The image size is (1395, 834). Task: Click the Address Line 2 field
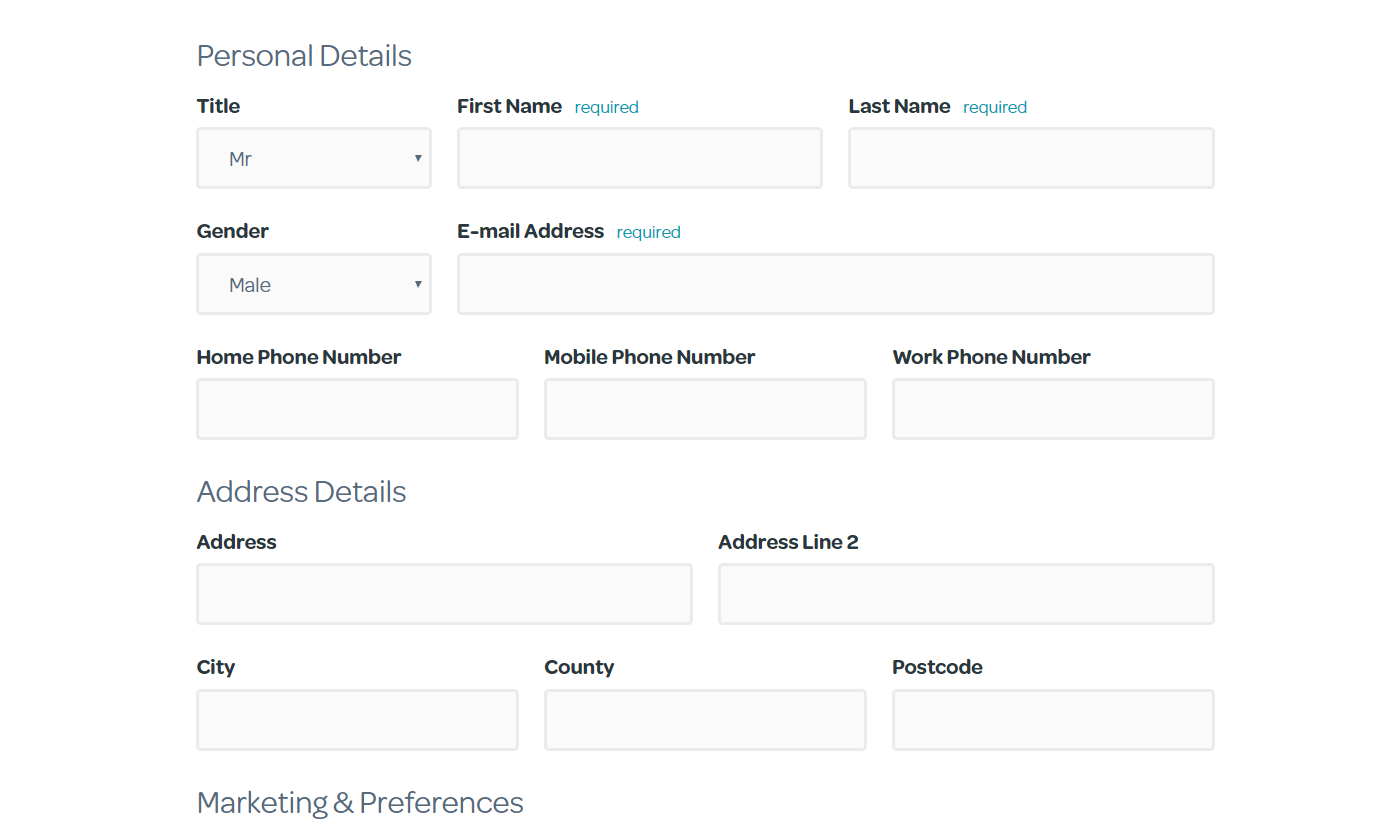(965, 594)
